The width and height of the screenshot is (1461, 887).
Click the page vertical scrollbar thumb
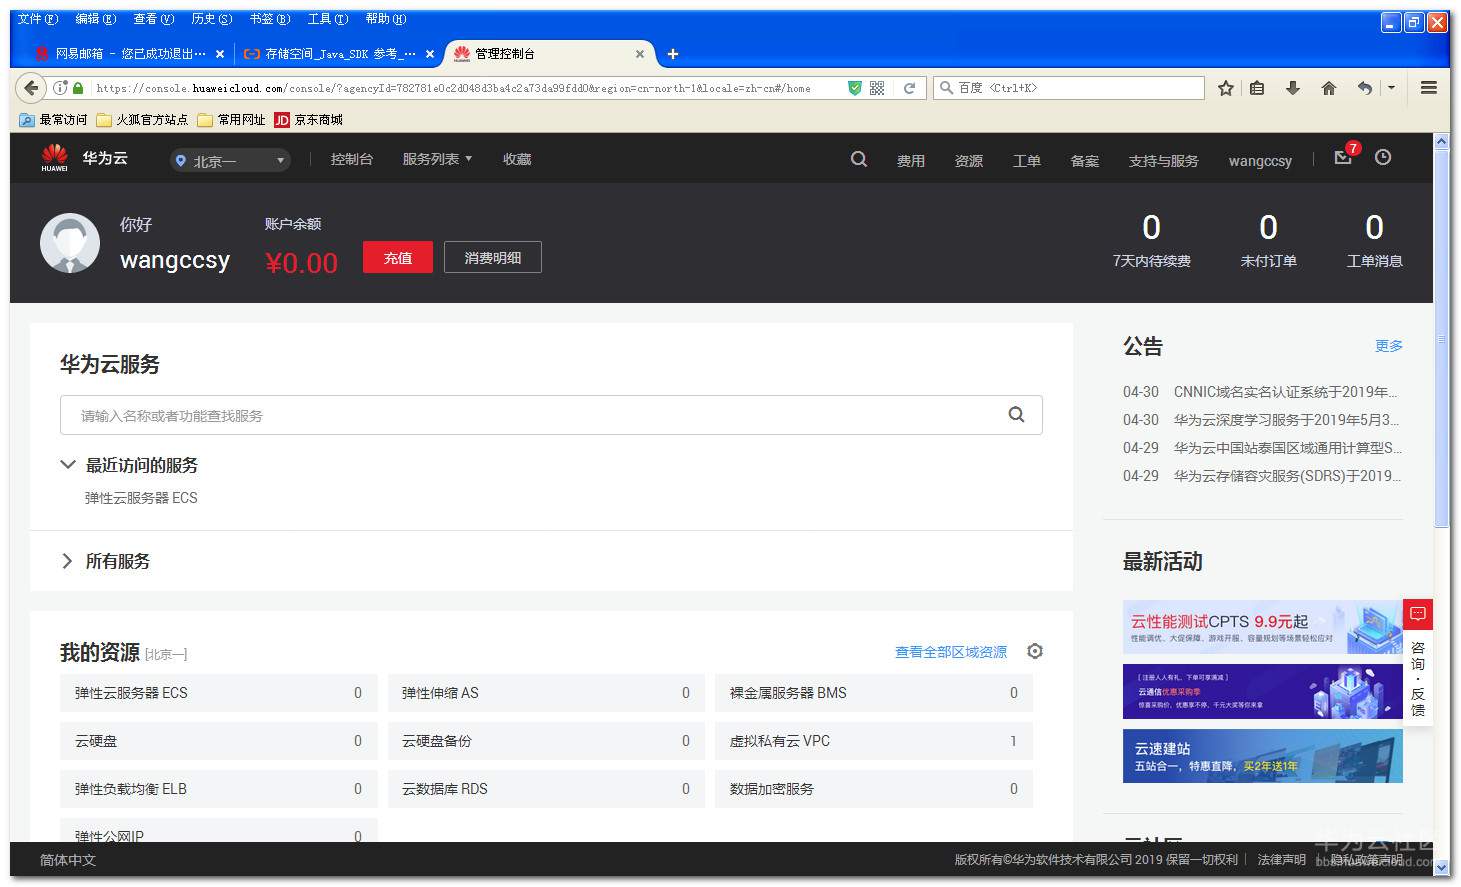[x=1441, y=340]
